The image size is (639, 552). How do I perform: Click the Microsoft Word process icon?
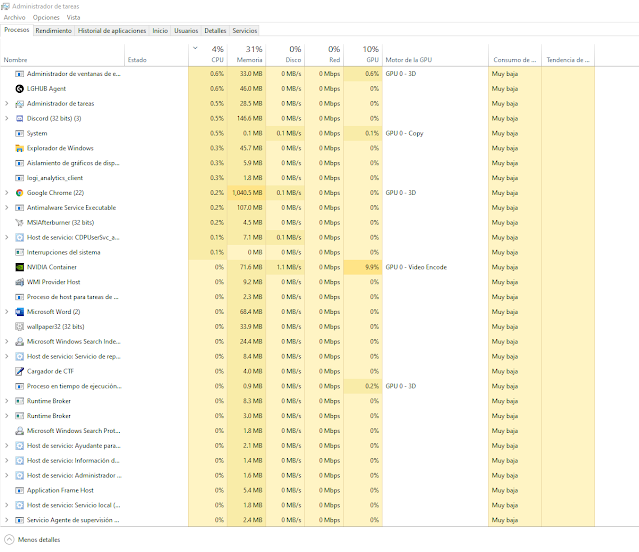point(19,312)
